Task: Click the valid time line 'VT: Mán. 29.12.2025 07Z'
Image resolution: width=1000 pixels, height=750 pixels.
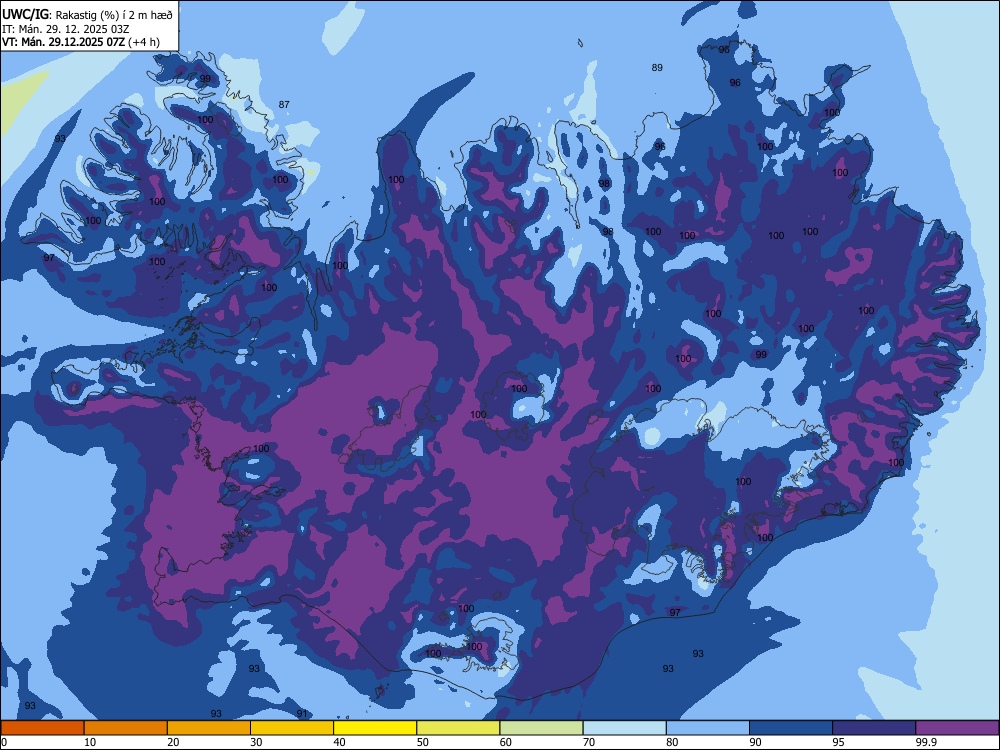Action: tap(64, 43)
